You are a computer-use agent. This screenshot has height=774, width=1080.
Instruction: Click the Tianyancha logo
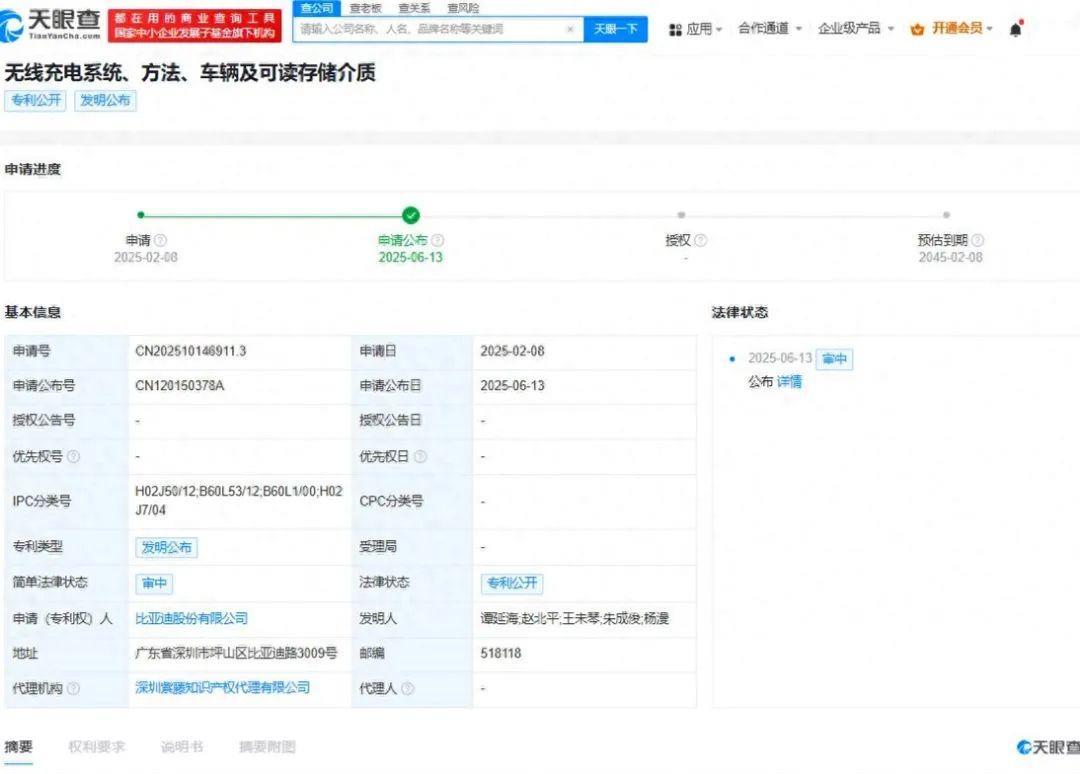(50, 24)
